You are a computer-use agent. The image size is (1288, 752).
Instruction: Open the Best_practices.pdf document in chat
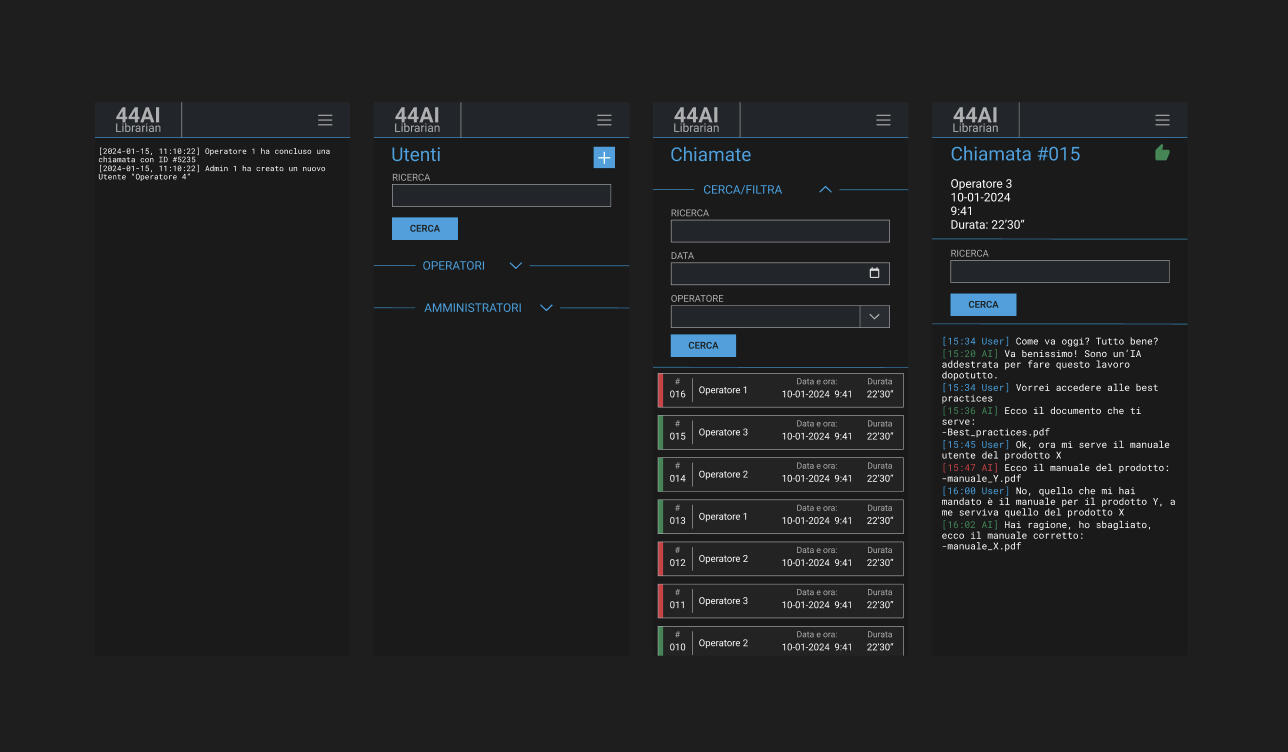pos(988,433)
